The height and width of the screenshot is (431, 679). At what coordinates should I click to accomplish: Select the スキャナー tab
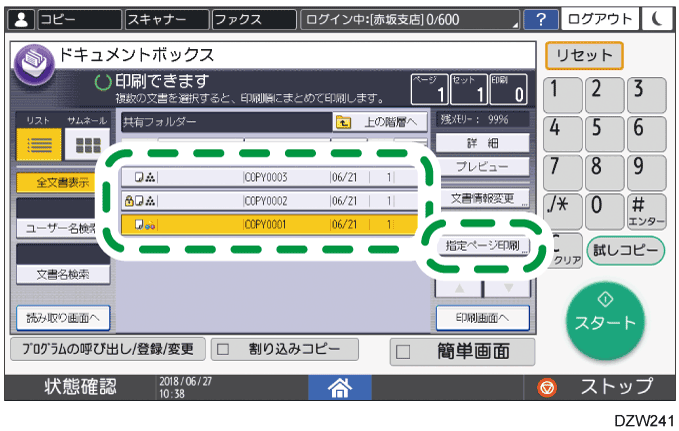(167, 19)
